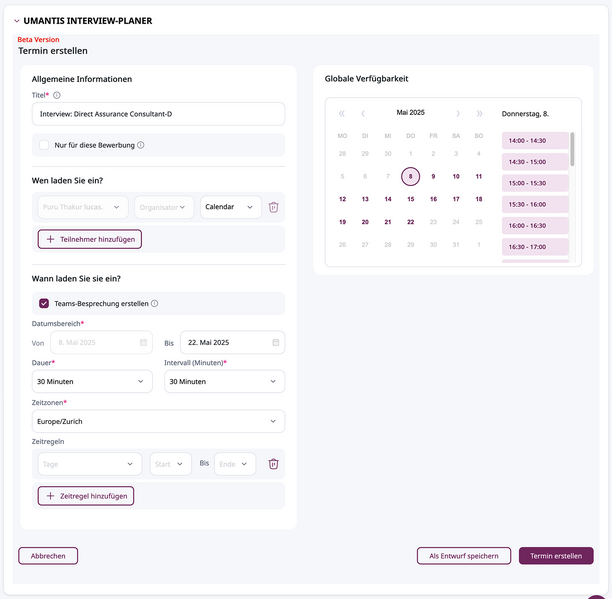This screenshot has height=599, width=612.
Task: Click info icon beside Nur für diese Bewerbung
Action: point(141,145)
